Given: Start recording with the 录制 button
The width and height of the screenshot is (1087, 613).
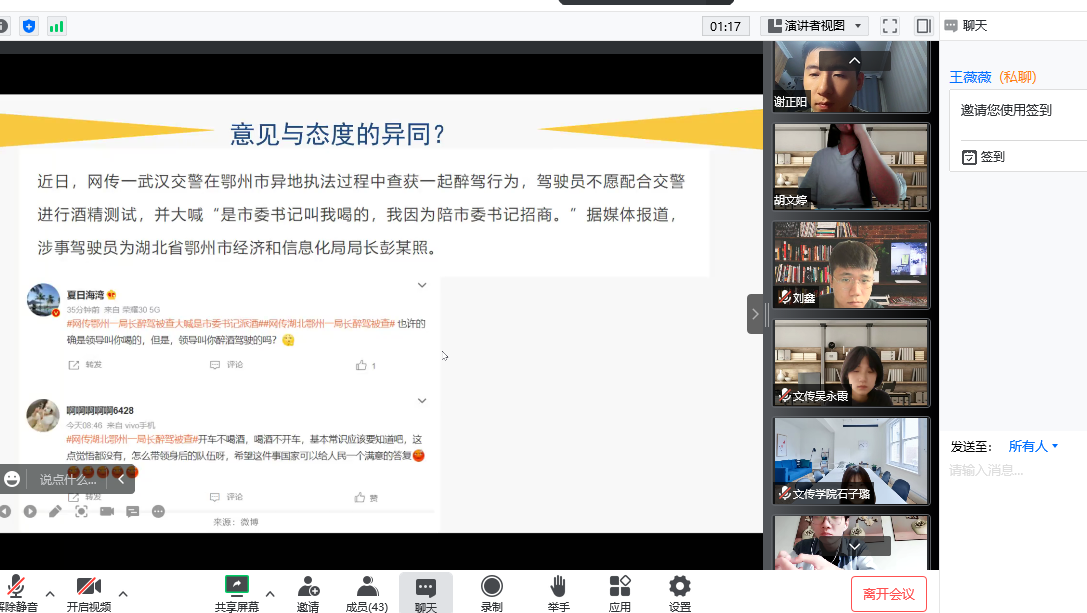Looking at the screenshot, I should (x=491, y=592).
